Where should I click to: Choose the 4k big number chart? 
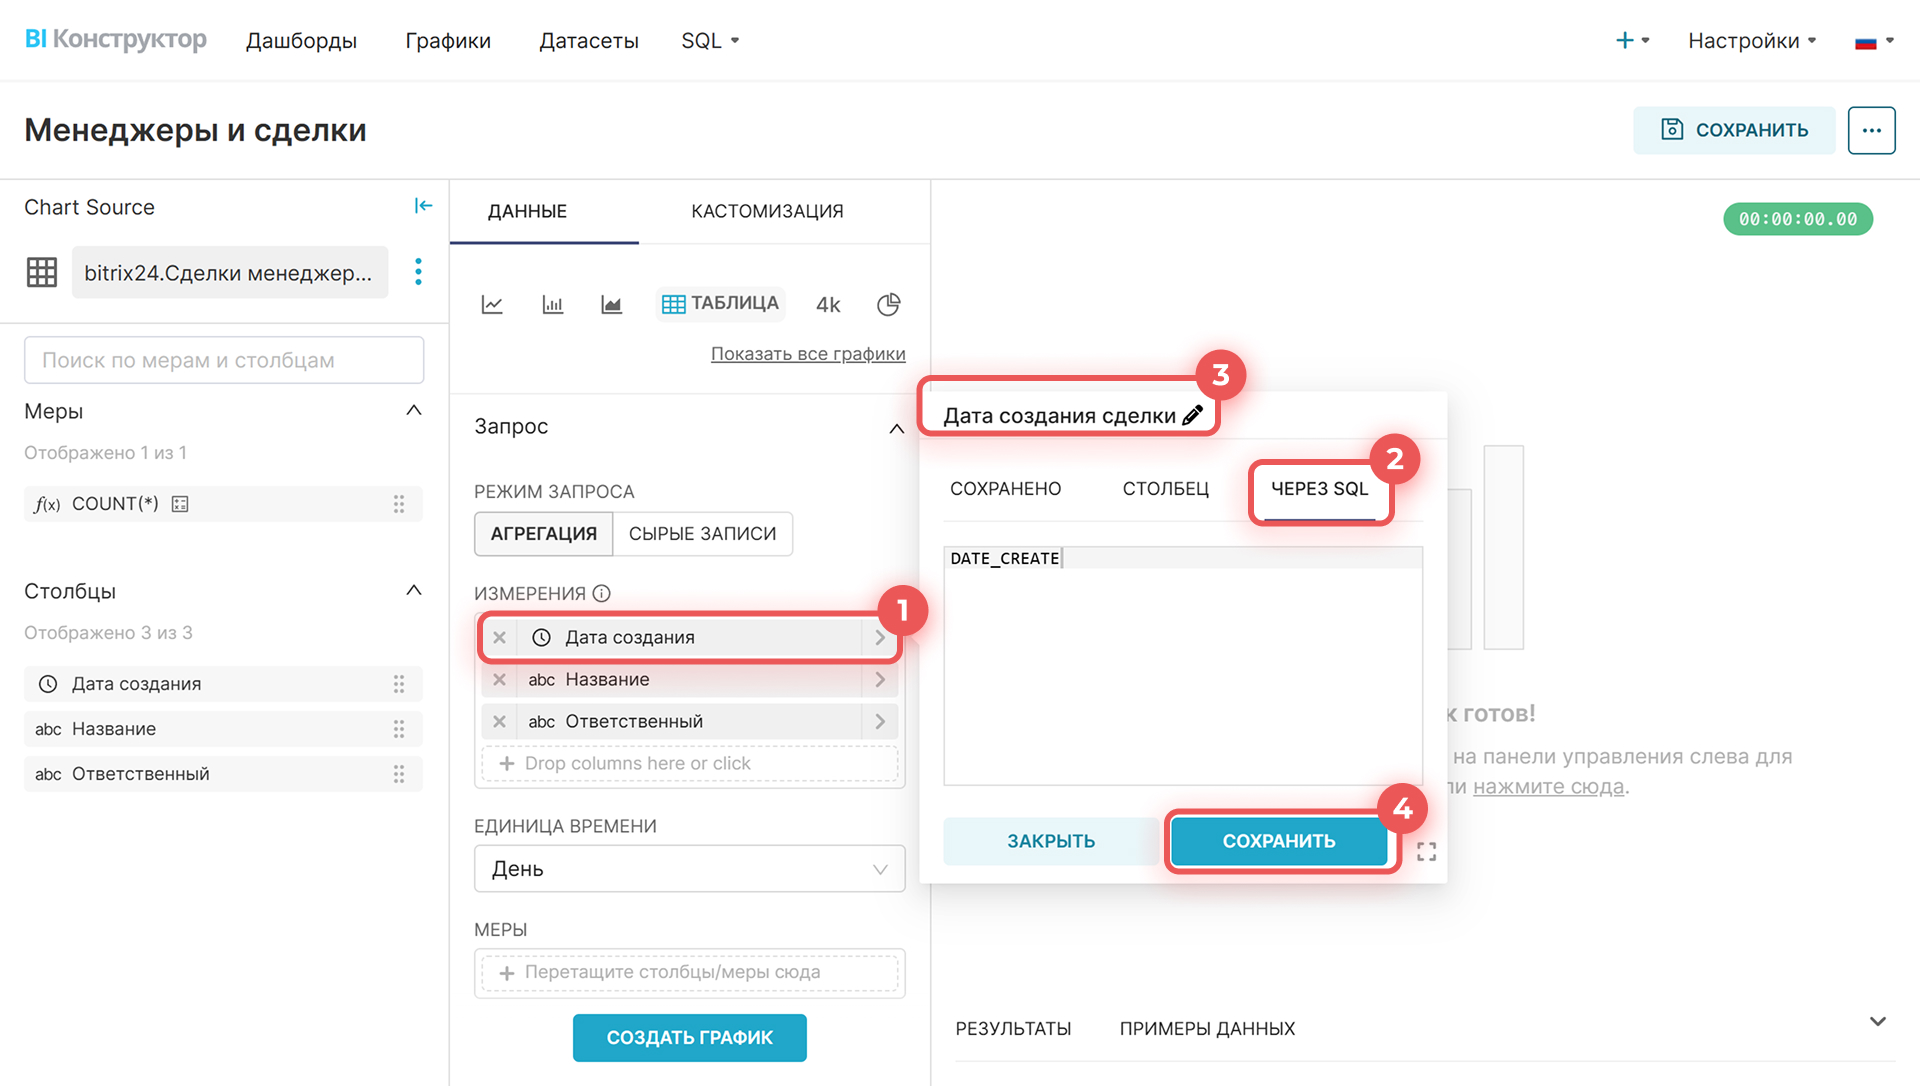point(828,304)
